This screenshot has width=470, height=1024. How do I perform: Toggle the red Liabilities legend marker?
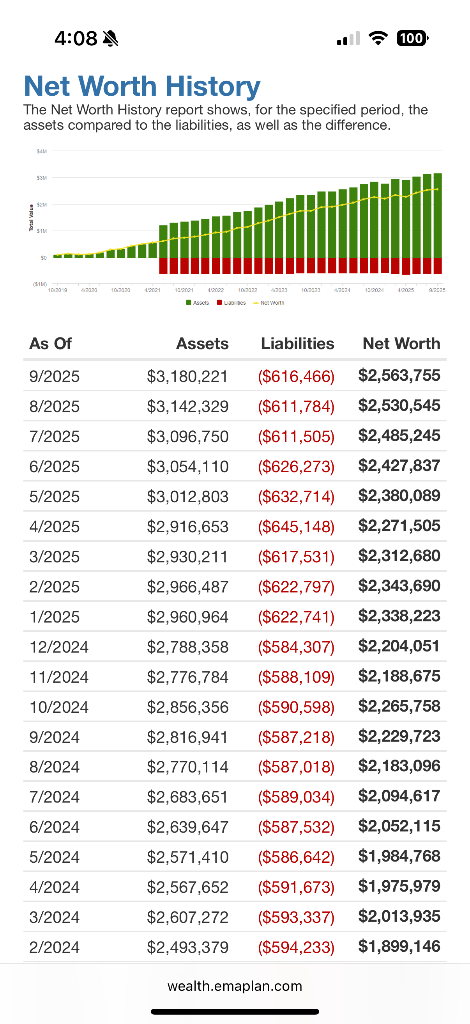(x=220, y=302)
